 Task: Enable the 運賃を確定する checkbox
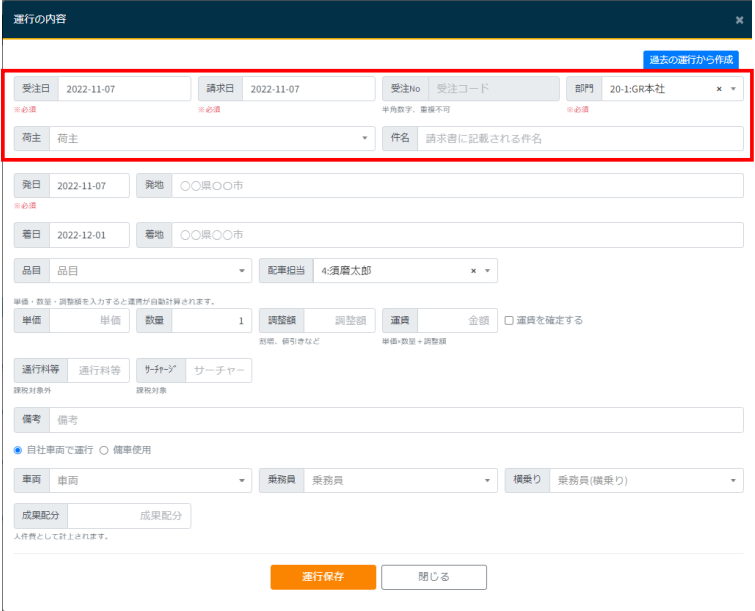[x=509, y=320]
